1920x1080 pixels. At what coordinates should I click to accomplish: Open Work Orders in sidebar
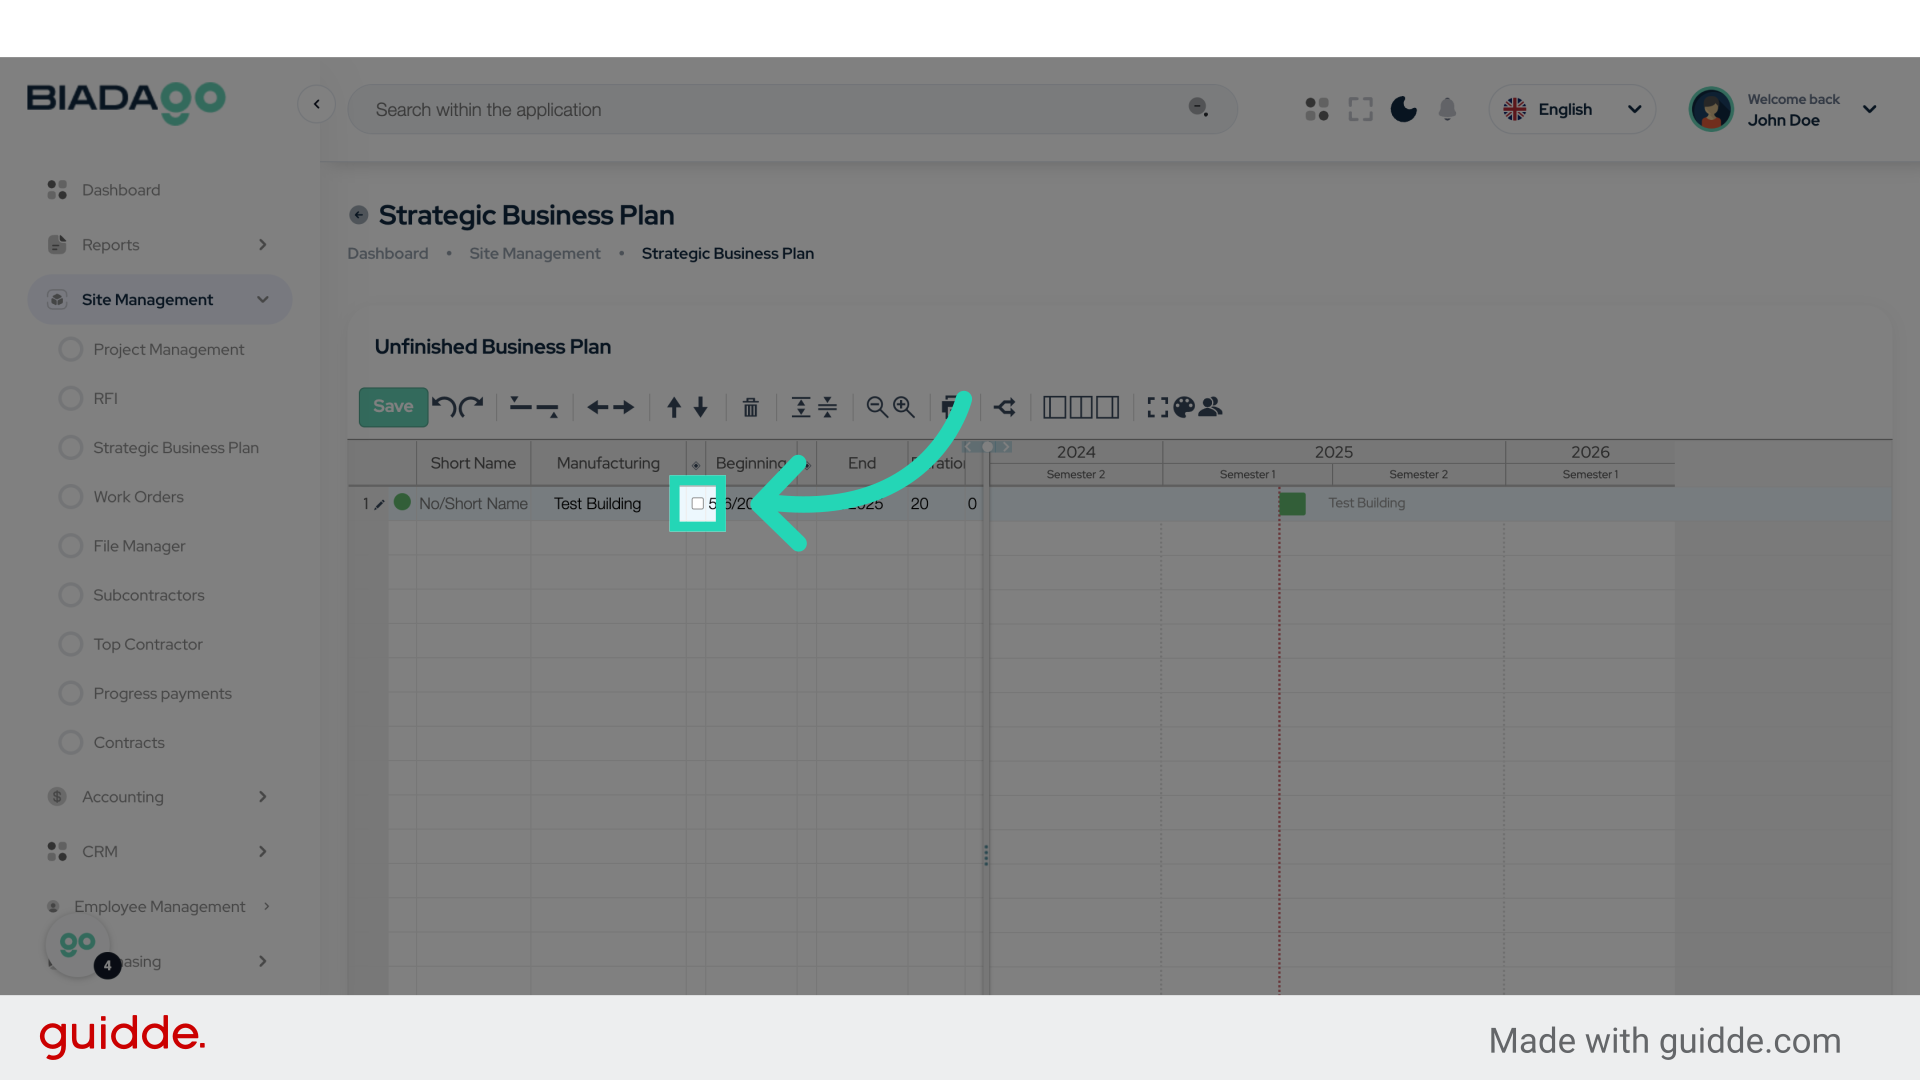138,497
